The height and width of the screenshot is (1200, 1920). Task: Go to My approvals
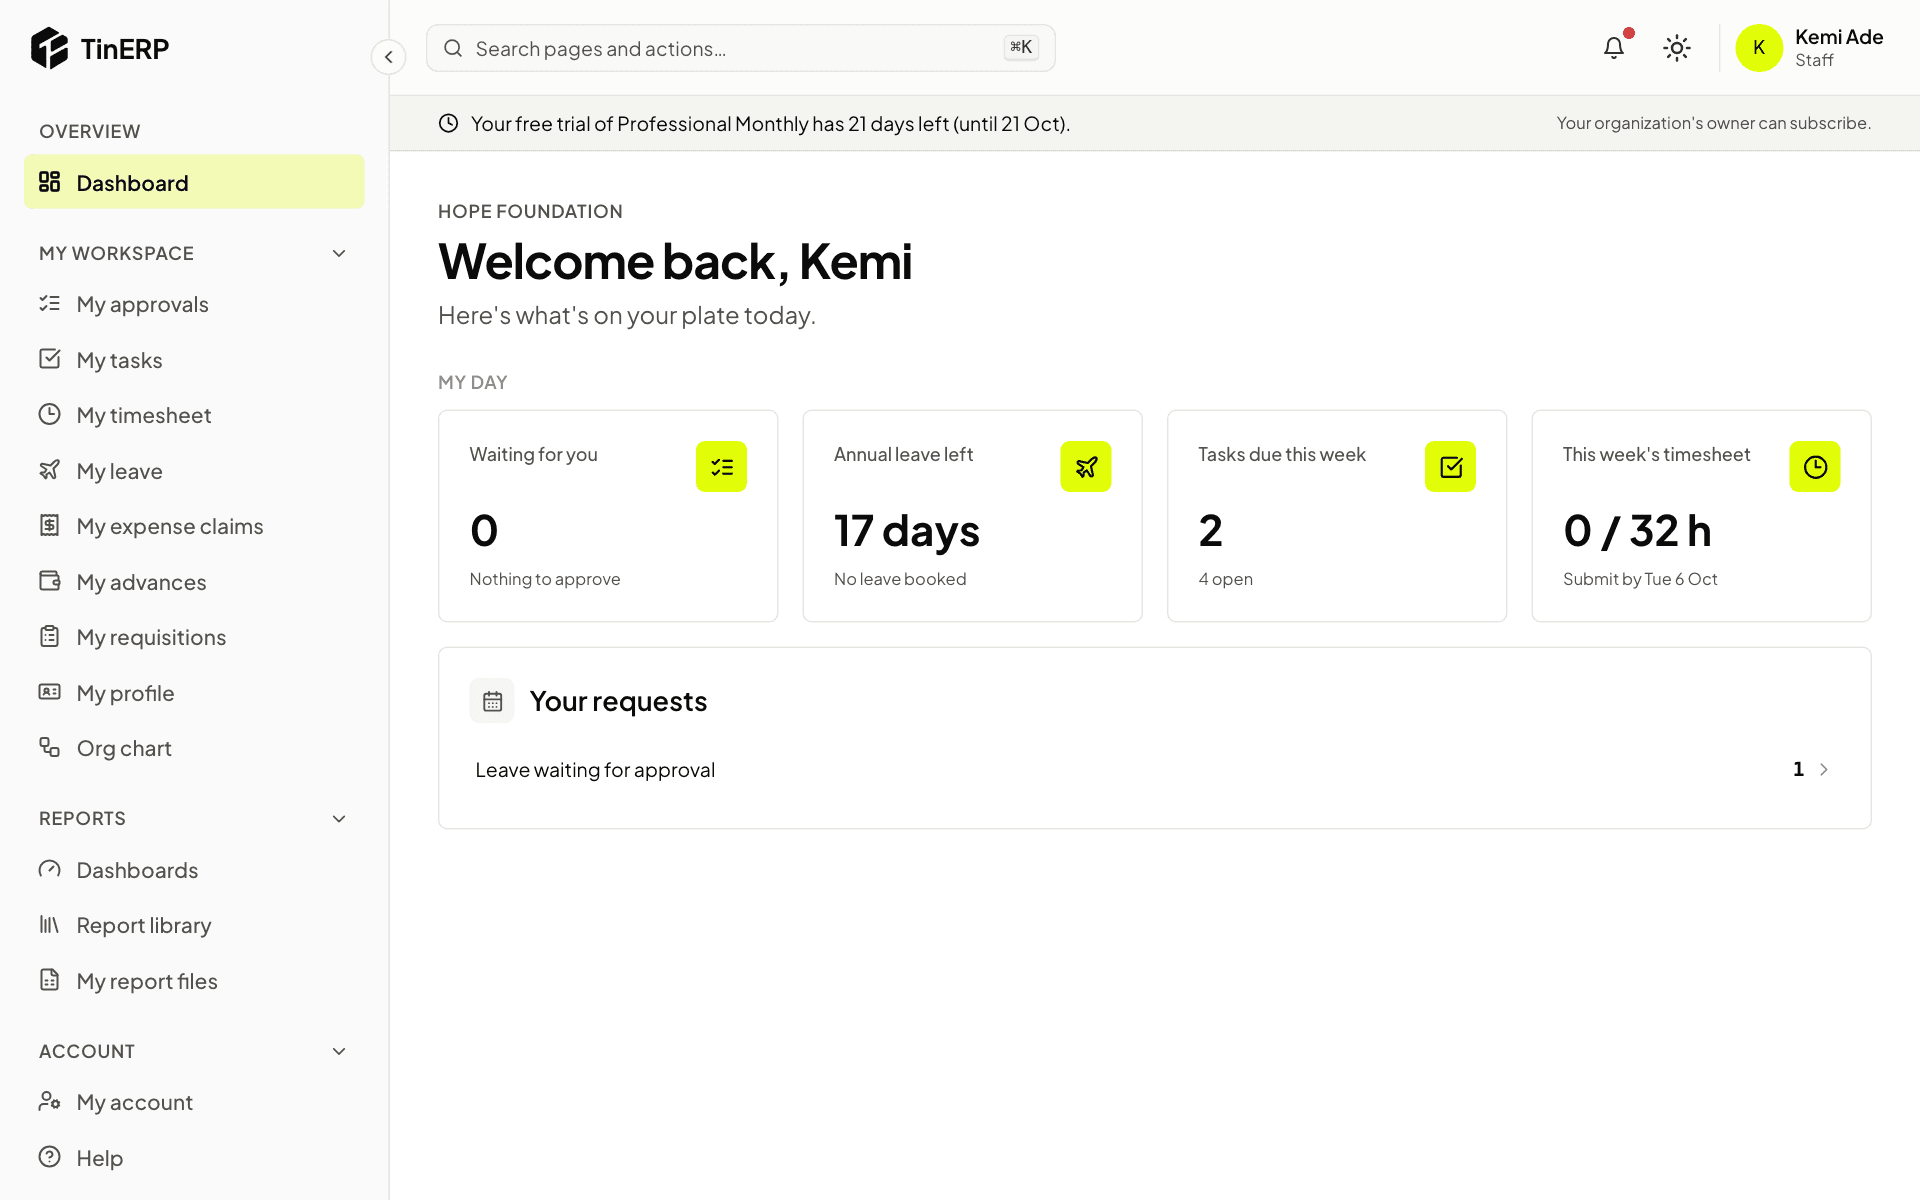pos(194,304)
